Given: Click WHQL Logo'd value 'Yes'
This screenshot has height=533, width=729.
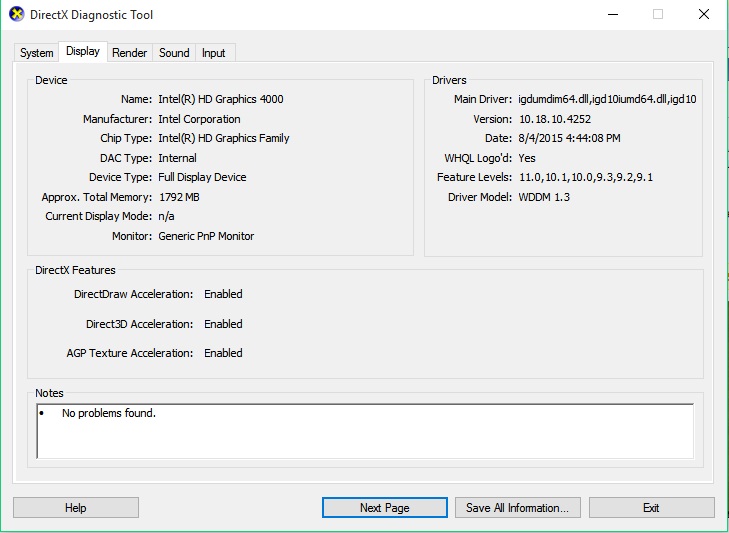Looking at the screenshot, I should point(527,158).
